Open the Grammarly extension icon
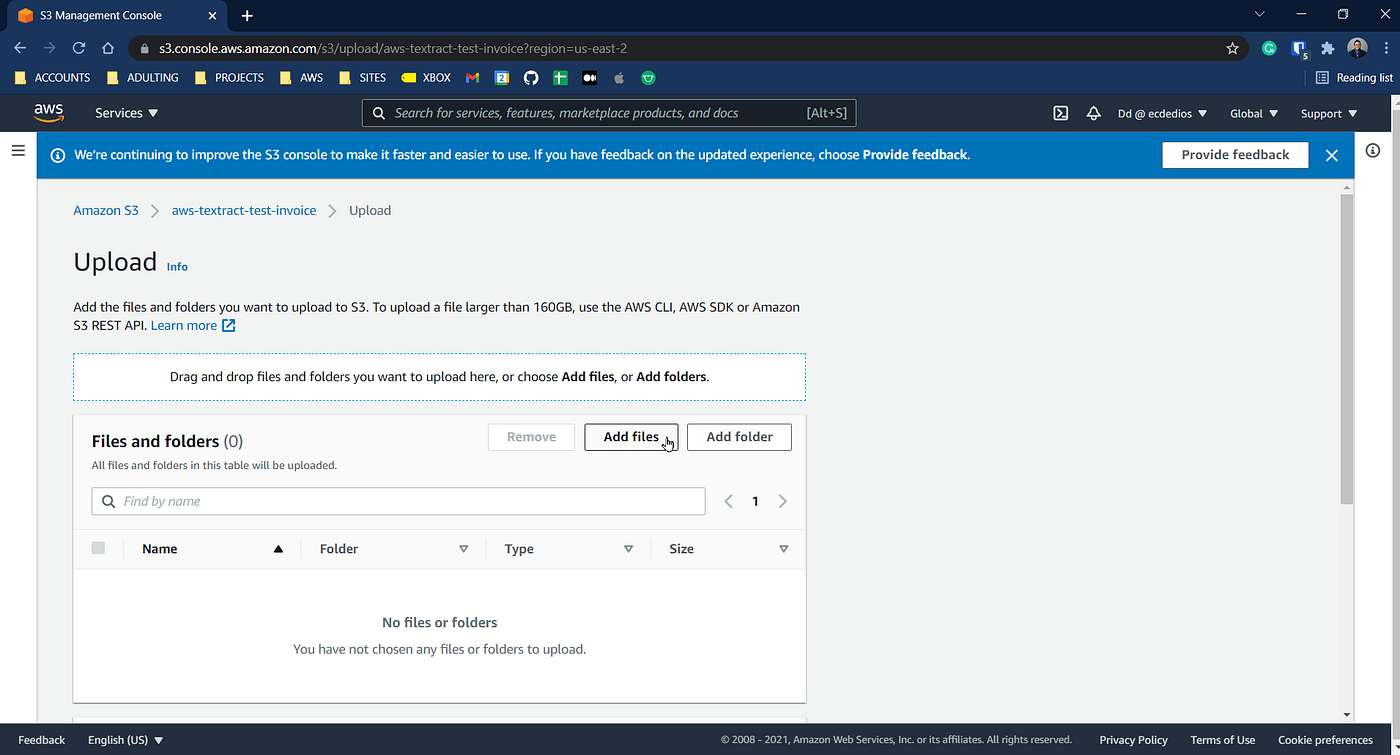 [1269, 48]
